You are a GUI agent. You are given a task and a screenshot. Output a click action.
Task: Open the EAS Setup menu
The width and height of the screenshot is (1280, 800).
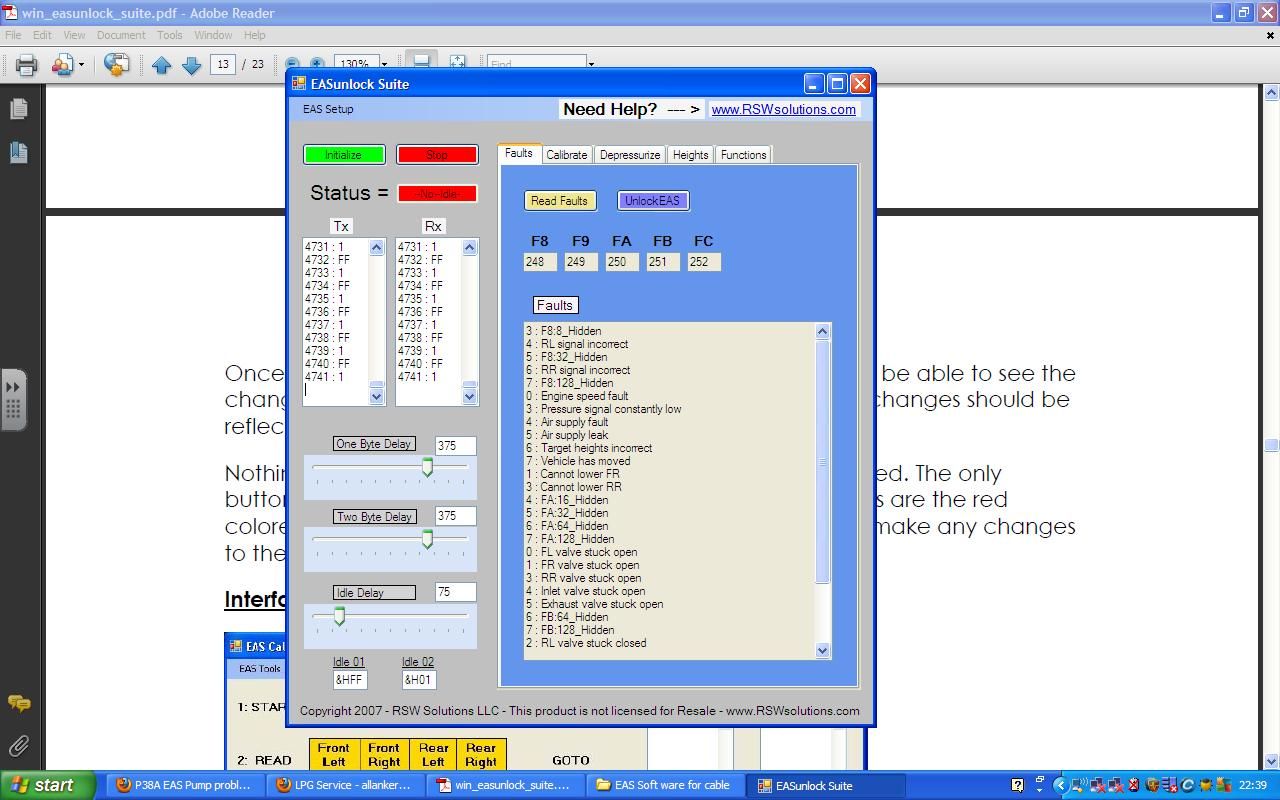click(x=328, y=109)
